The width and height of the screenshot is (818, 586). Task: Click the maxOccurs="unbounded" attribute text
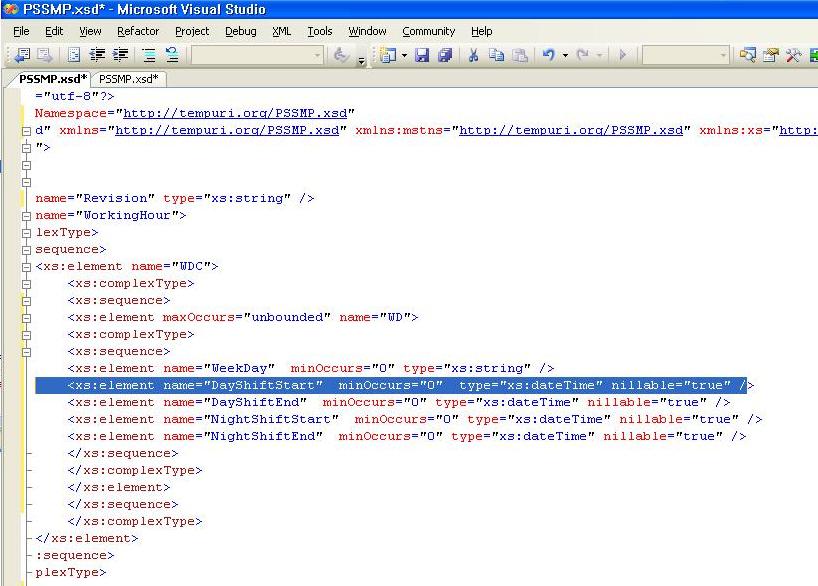[247, 317]
